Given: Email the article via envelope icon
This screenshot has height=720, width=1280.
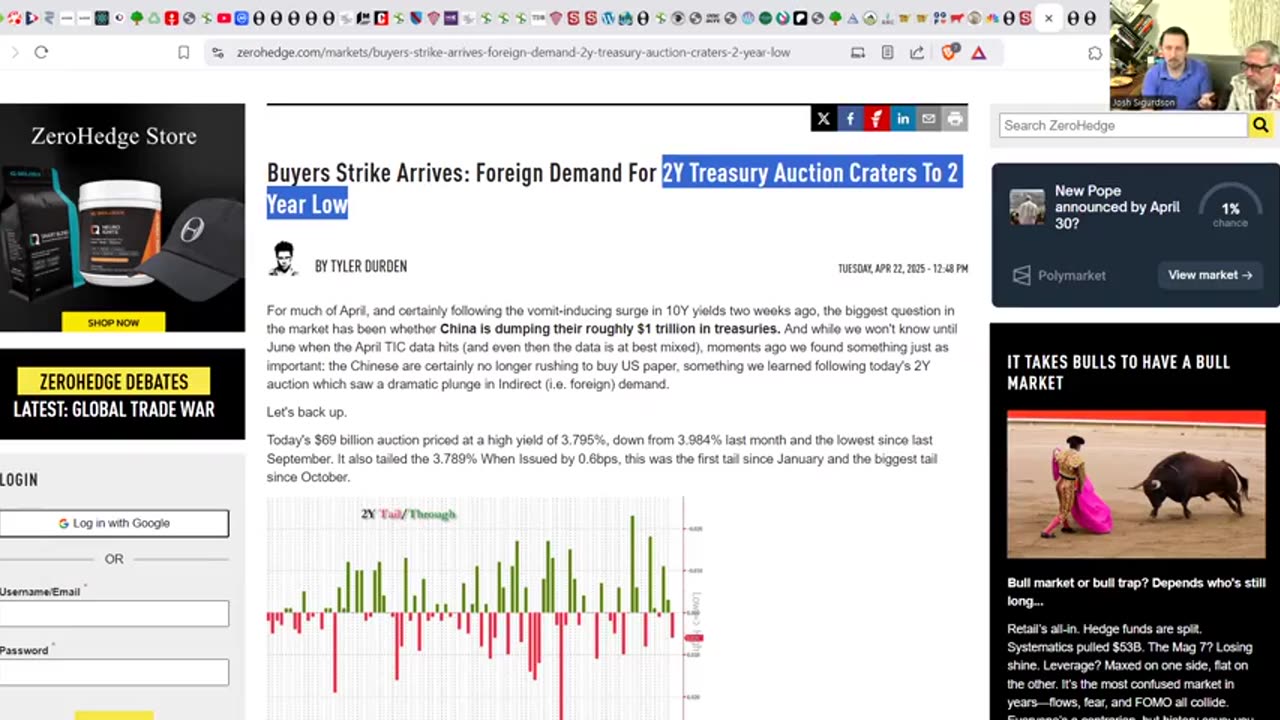Looking at the screenshot, I should tap(929, 119).
